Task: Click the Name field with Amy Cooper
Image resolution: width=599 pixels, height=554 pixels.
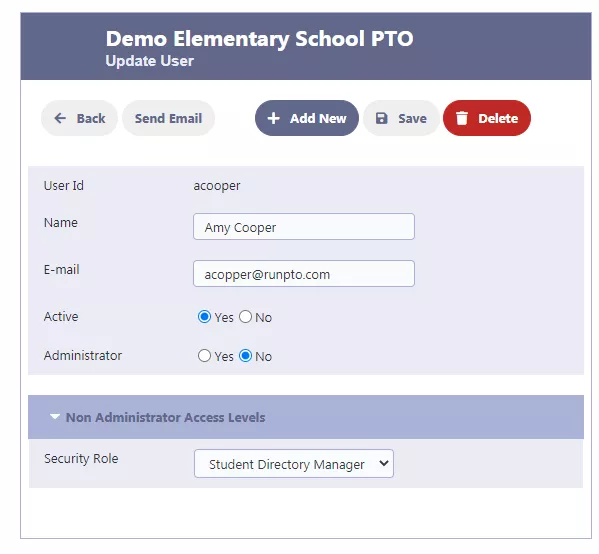Action: pyautogui.click(x=304, y=227)
